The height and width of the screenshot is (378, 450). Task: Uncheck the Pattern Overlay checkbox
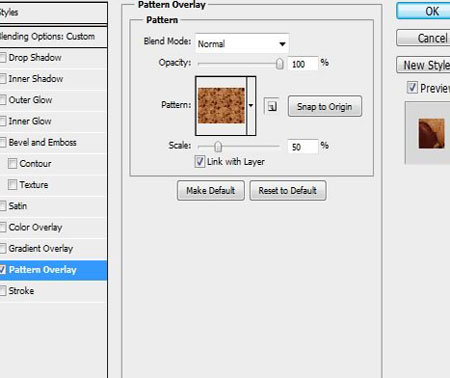(3, 270)
